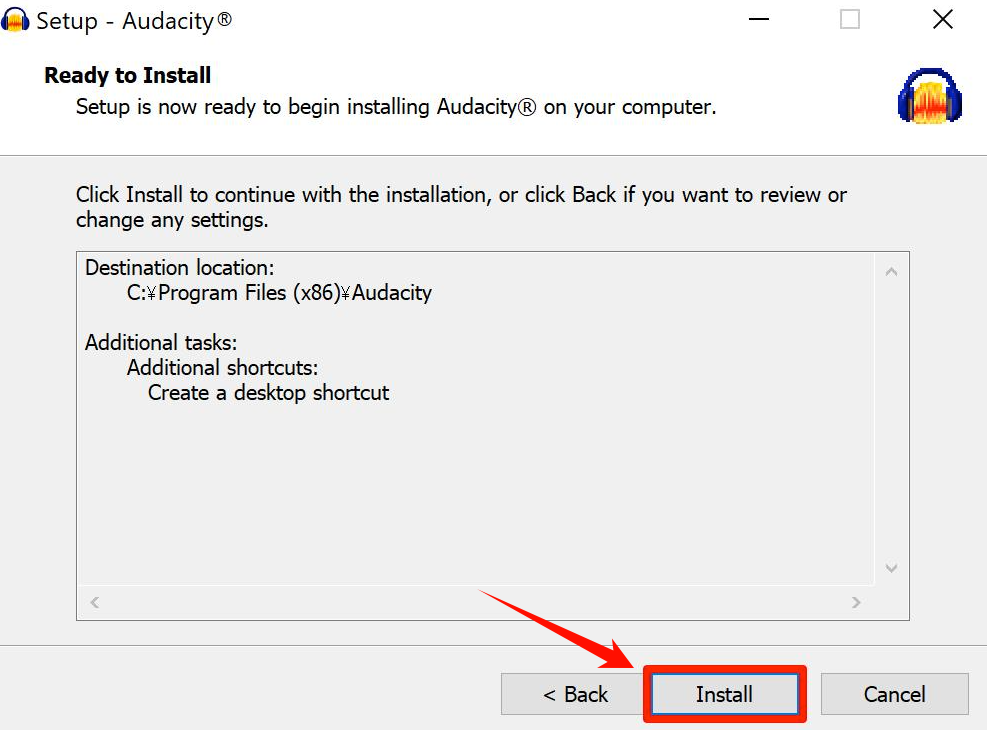Click the summary box scroll down arrow
This screenshot has width=987, height=730.
(x=891, y=568)
